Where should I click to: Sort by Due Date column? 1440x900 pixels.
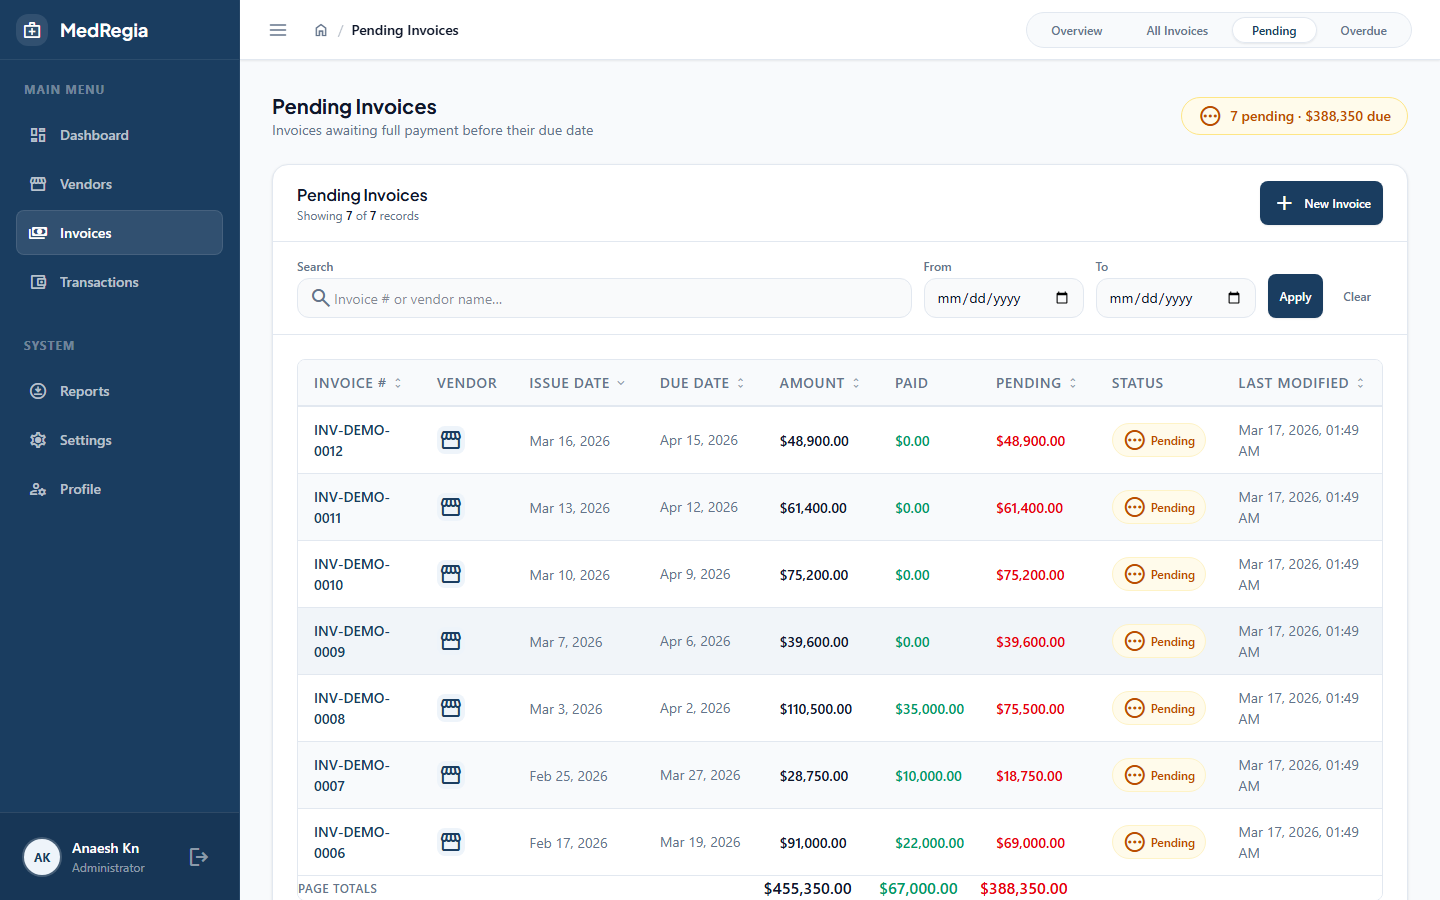(x=702, y=383)
